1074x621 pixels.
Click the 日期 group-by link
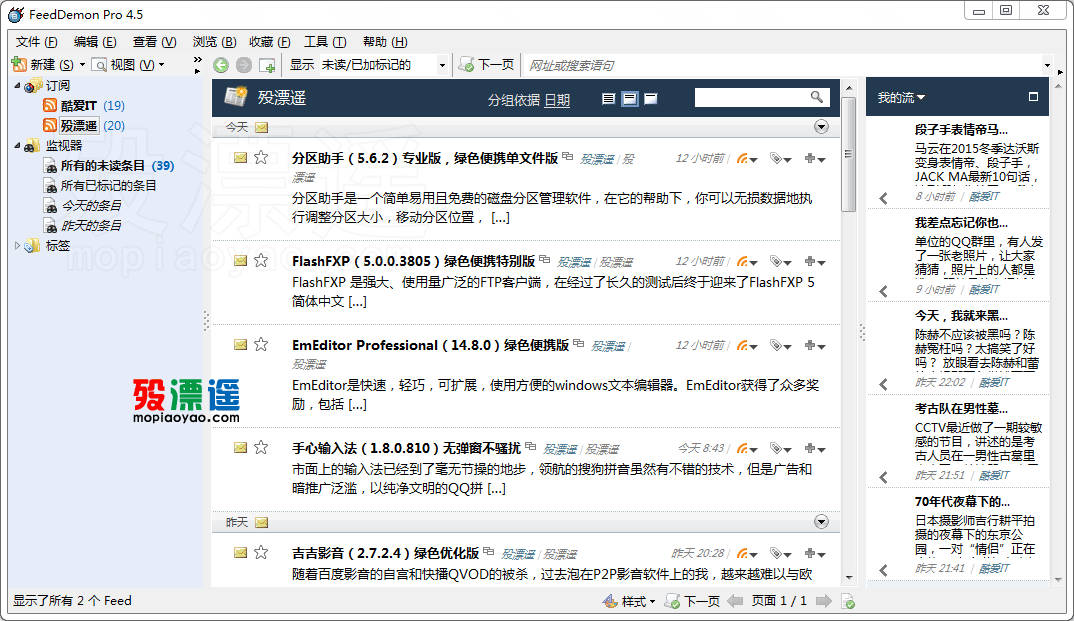coord(557,100)
